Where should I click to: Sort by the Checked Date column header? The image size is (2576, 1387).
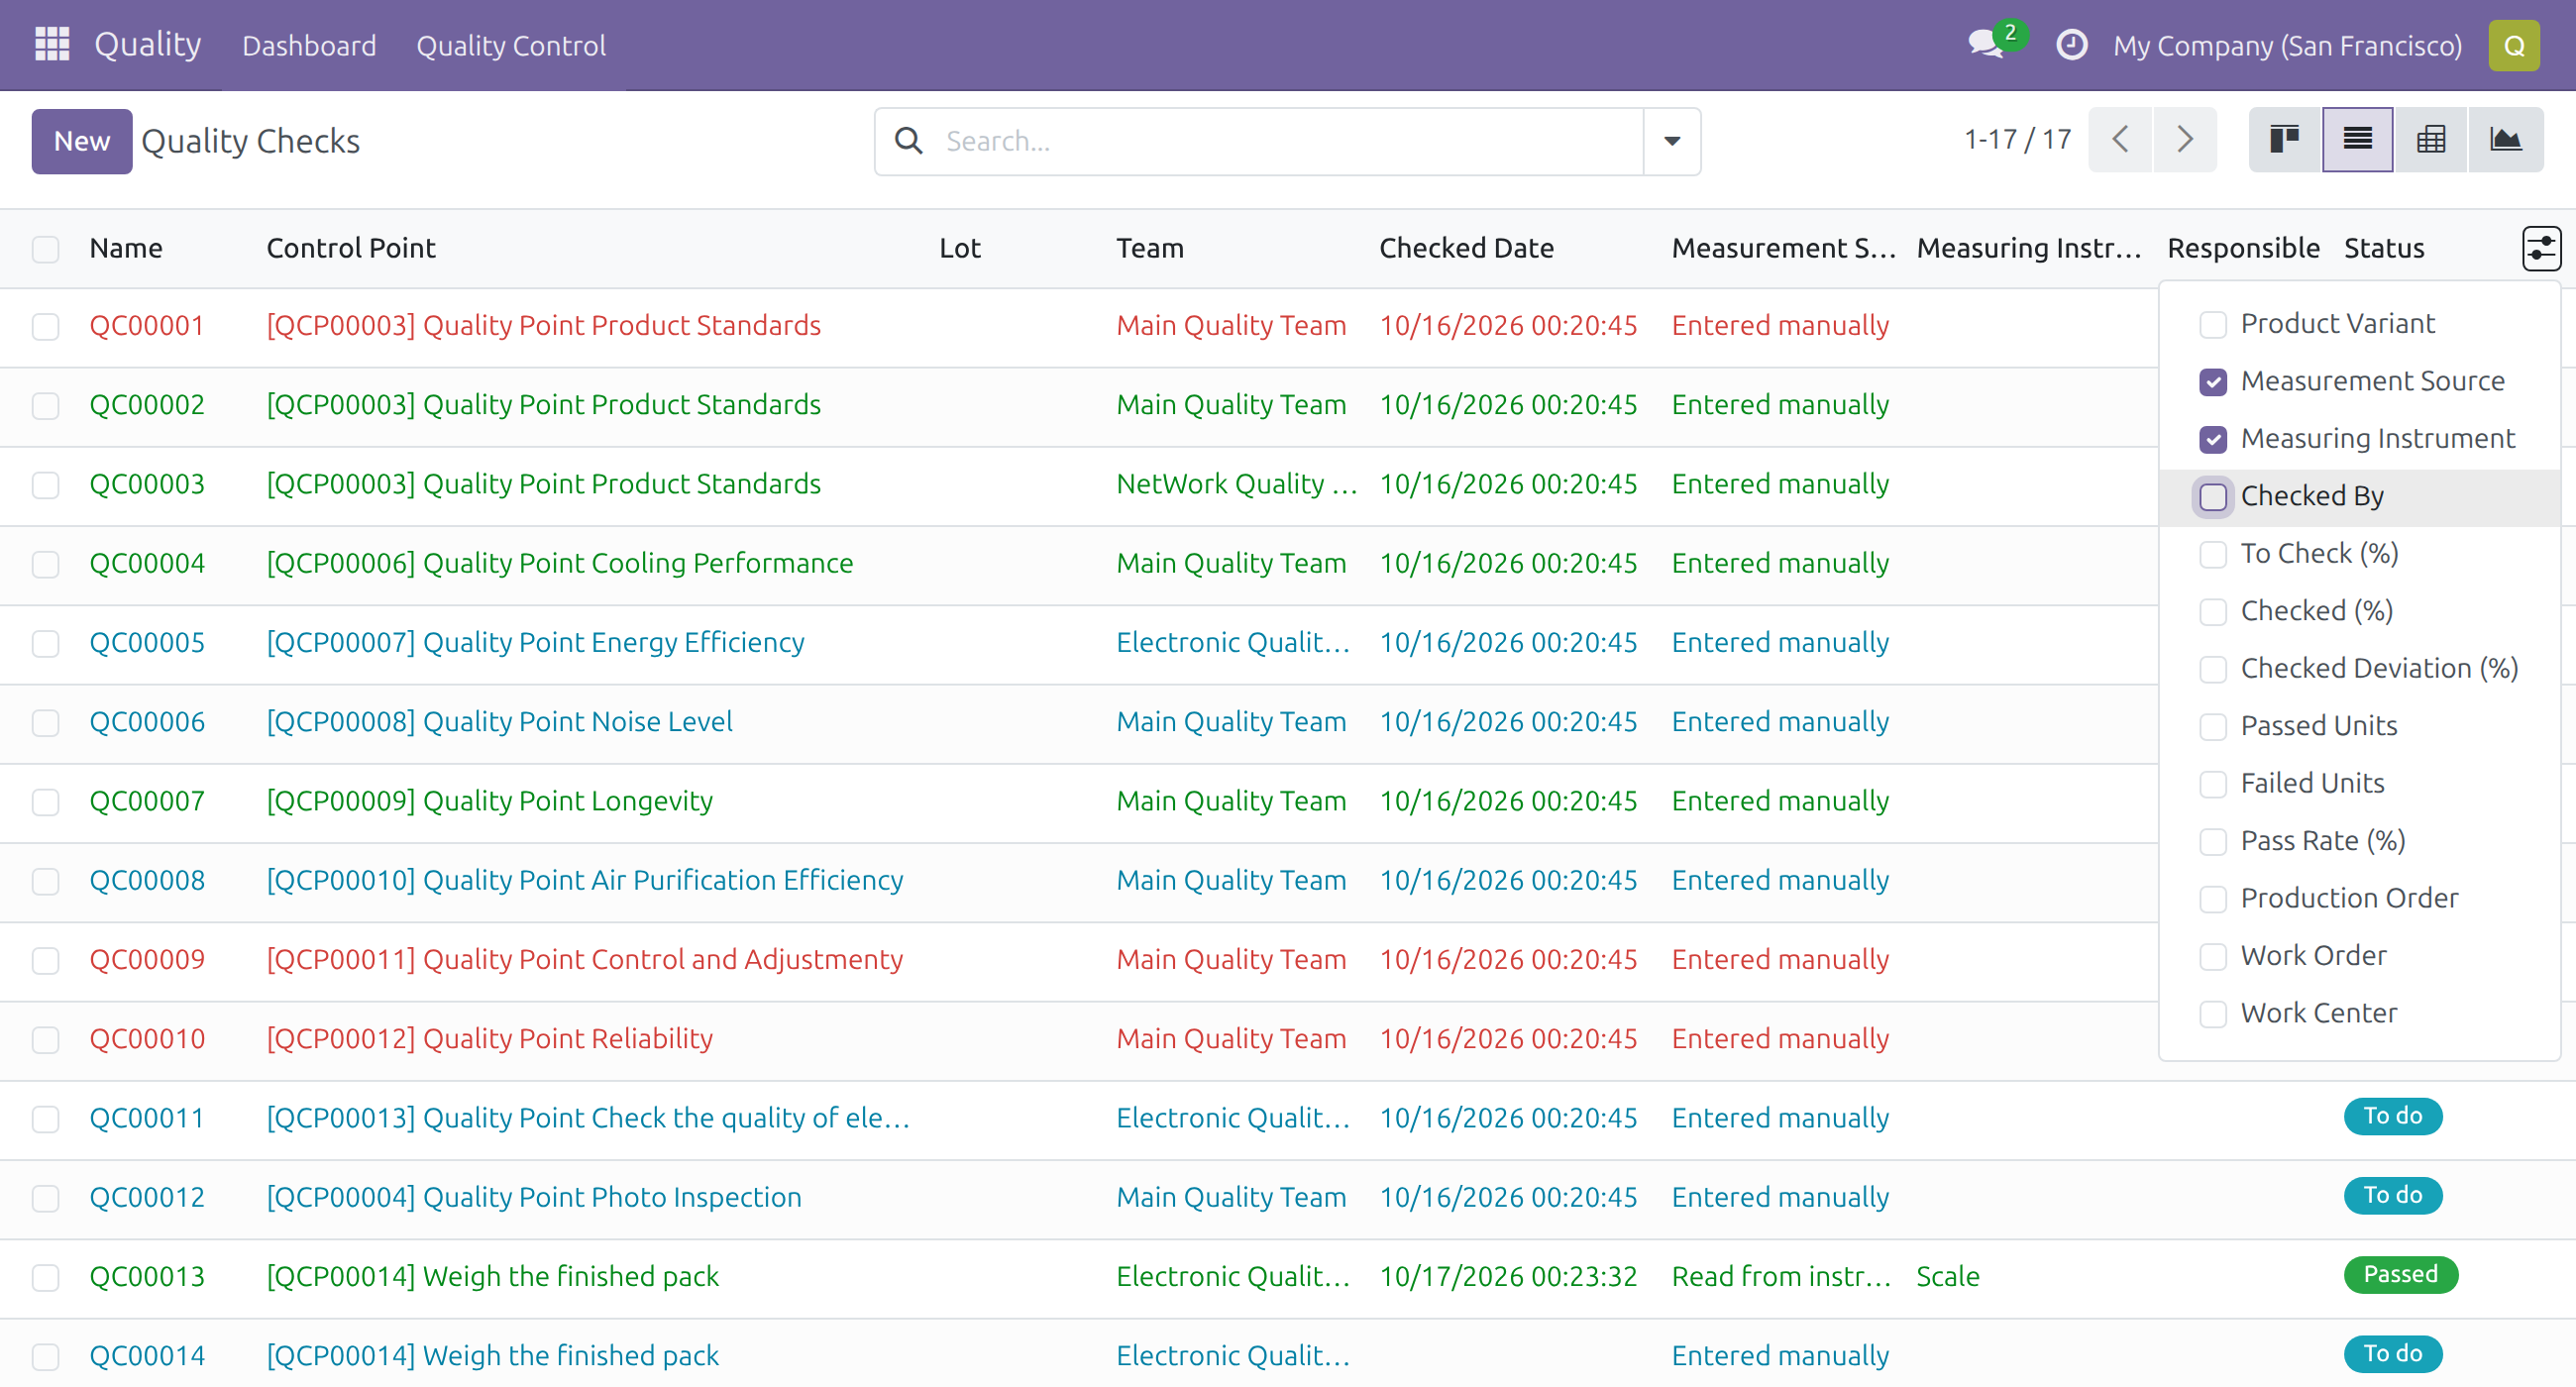coord(1466,248)
